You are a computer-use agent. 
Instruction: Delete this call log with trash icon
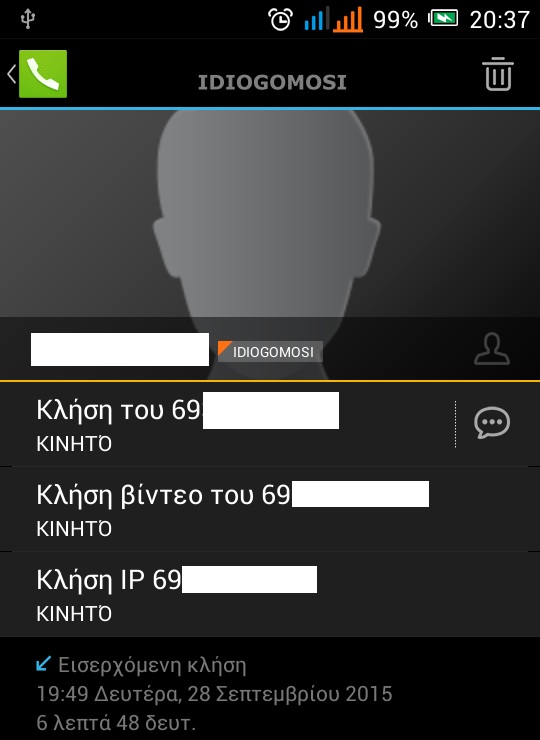click(x=498, y=74)
